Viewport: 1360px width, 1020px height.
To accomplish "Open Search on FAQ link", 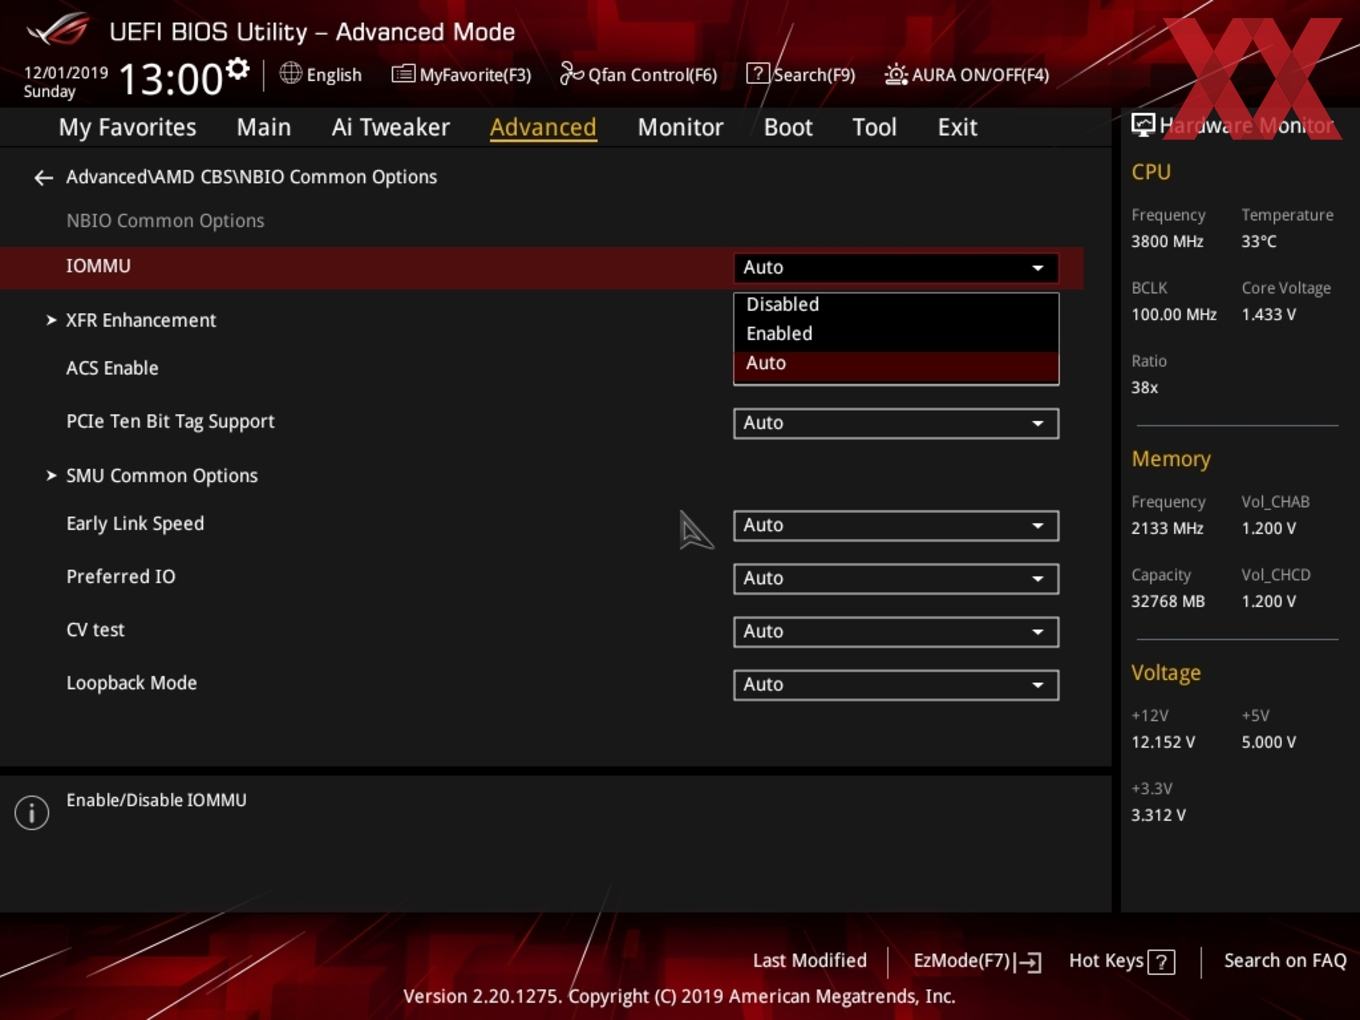I will click(x=1285, y=961).
